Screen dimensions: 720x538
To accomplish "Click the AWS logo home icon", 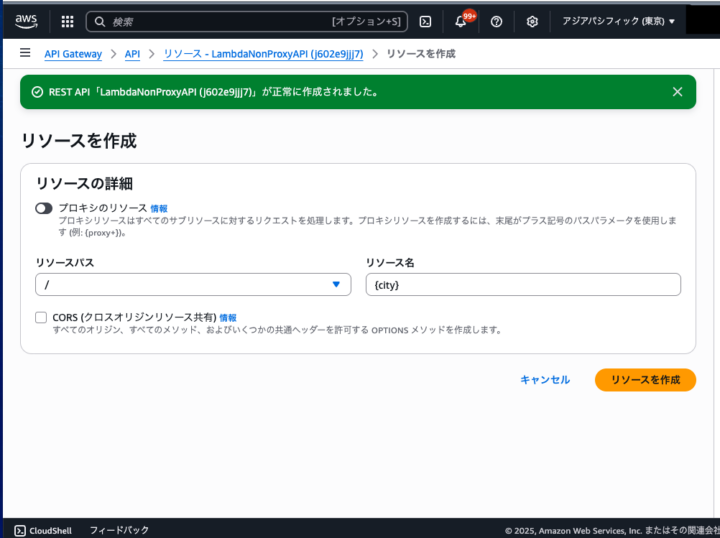I will pos(25,21).
